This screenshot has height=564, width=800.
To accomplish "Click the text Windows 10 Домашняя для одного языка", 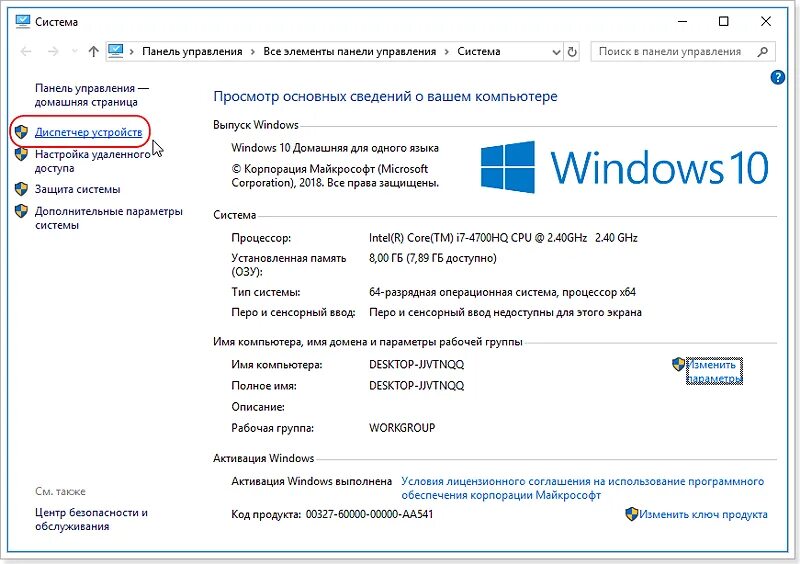I will point(335,148).
